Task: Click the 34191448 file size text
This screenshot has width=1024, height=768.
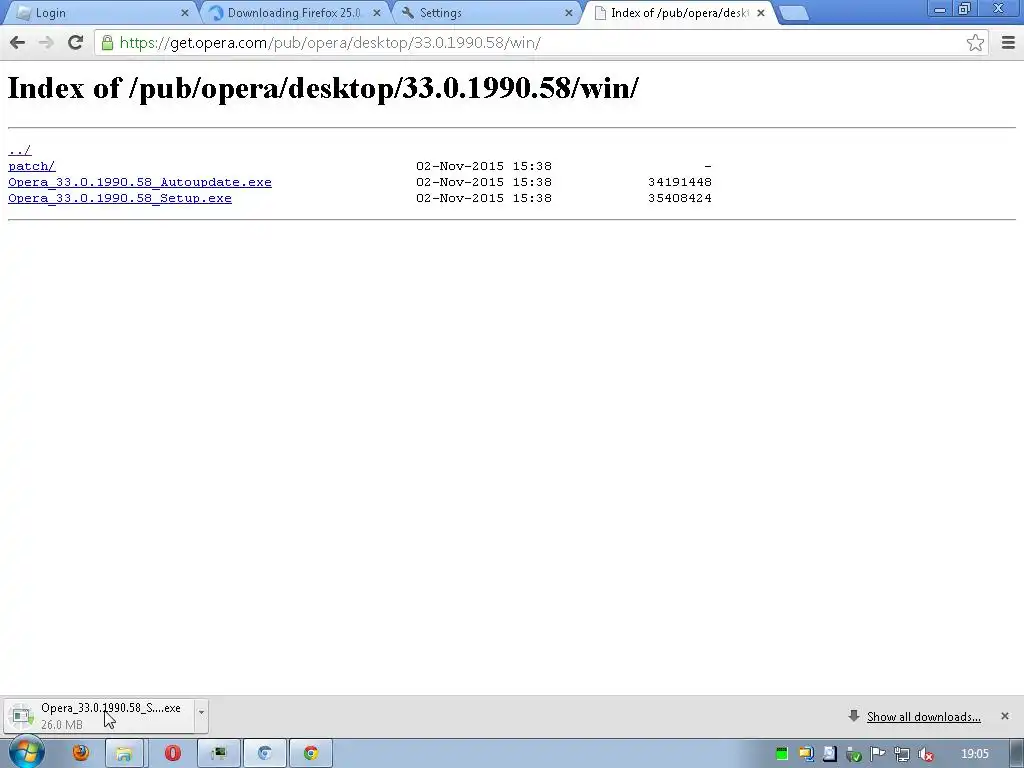Action: click(x=680, y=182)
